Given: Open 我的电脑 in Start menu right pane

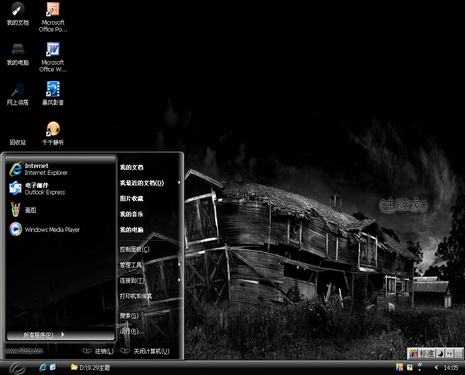Looking at the screenshot, I should pos(132,230).
